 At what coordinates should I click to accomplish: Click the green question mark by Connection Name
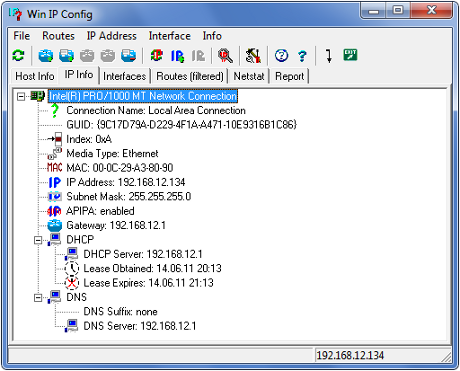[x=55, y=110]
